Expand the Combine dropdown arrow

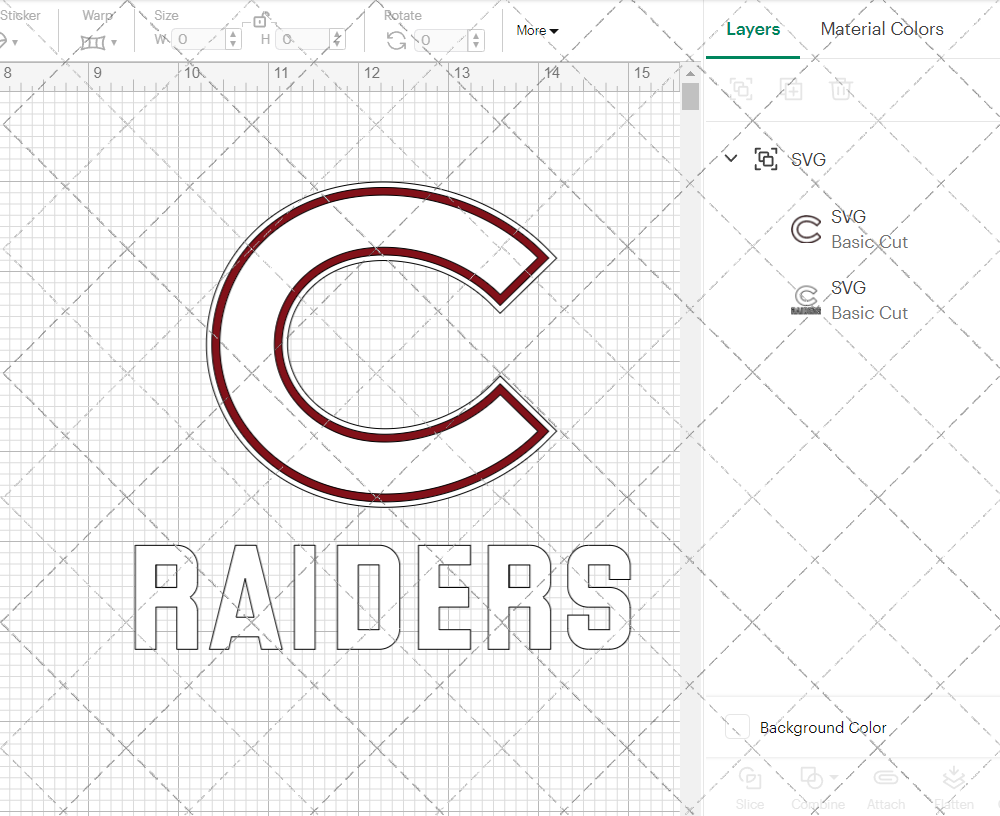click(834, 777)
